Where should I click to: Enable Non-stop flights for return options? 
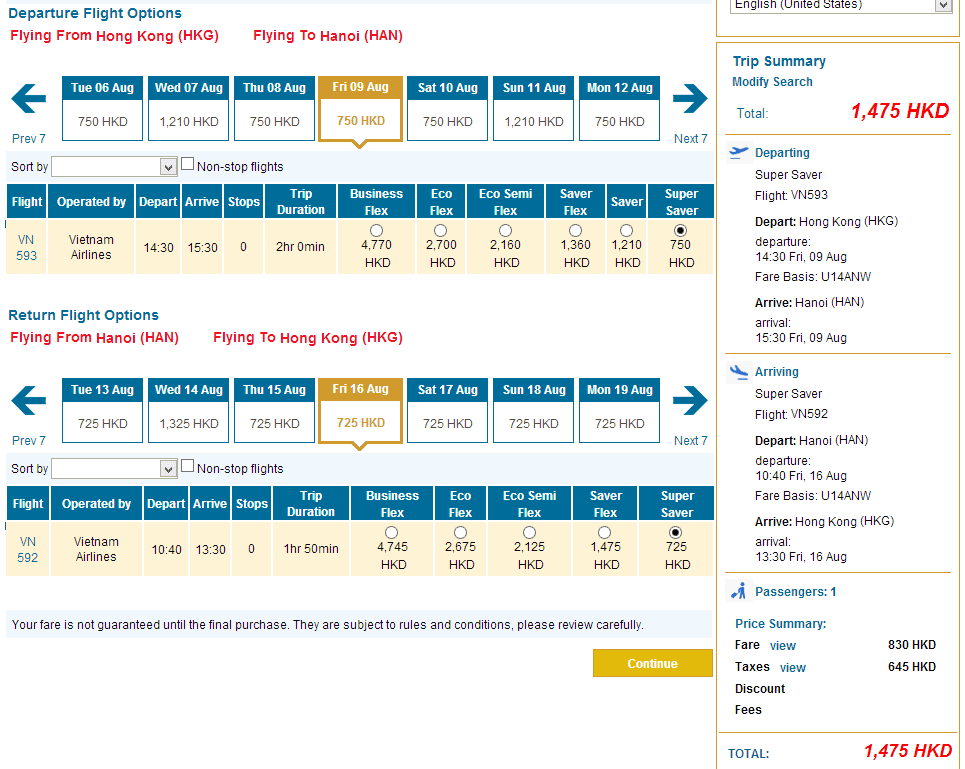(x=187, y=466)
